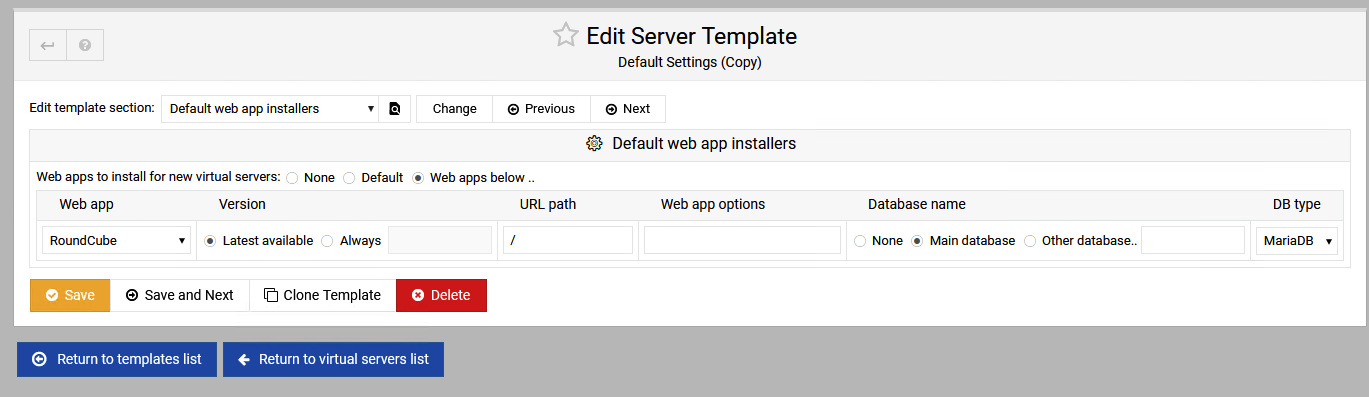Select the None web apps radio
The image size is (1369, 397).
click(x=292, y=178)
